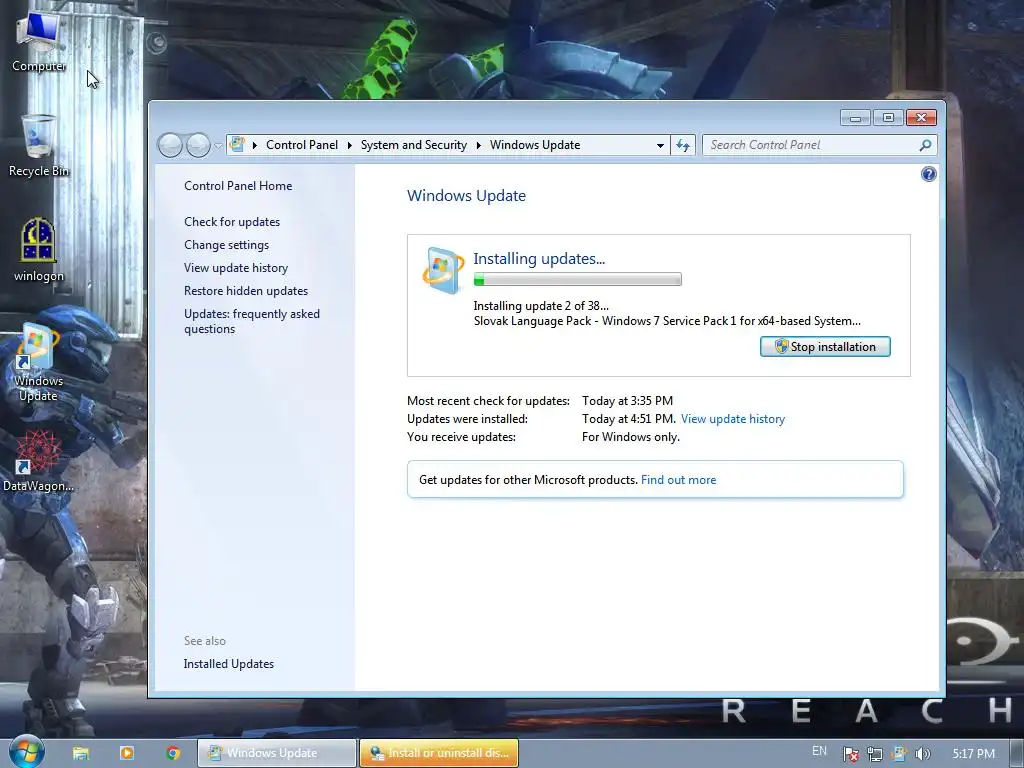Open Updates: frequently asked questions

pos(251,321)
